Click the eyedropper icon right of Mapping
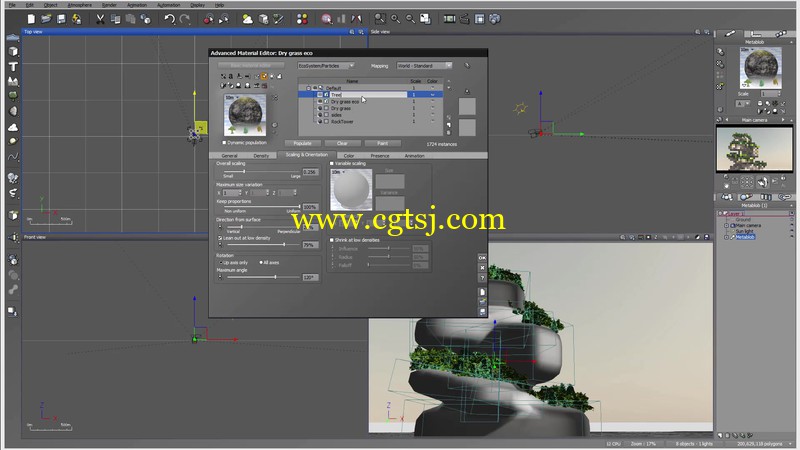Image resolution: width=800 pixels, height=450 pixels. 467,65
